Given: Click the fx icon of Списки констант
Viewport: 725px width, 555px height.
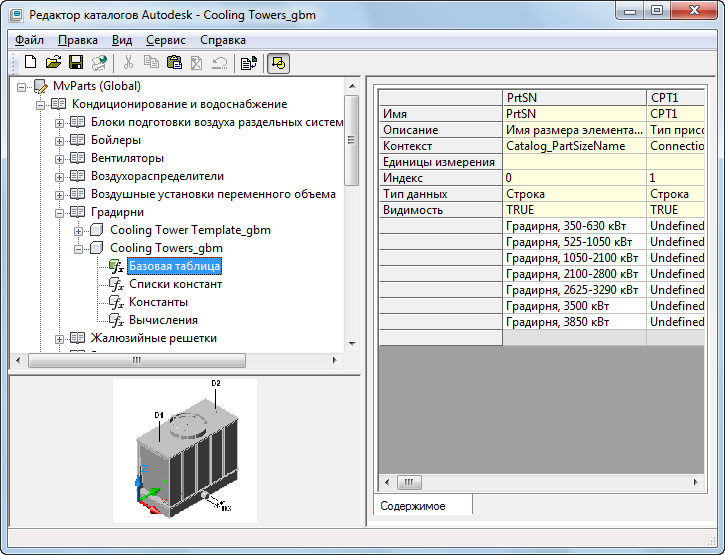Looking at the screenshot, I should (116, 284).
